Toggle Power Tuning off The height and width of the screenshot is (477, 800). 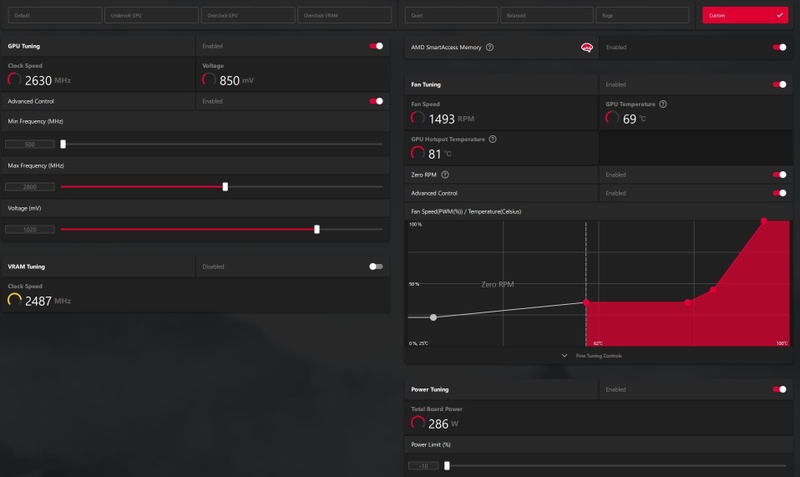[779, 389]
